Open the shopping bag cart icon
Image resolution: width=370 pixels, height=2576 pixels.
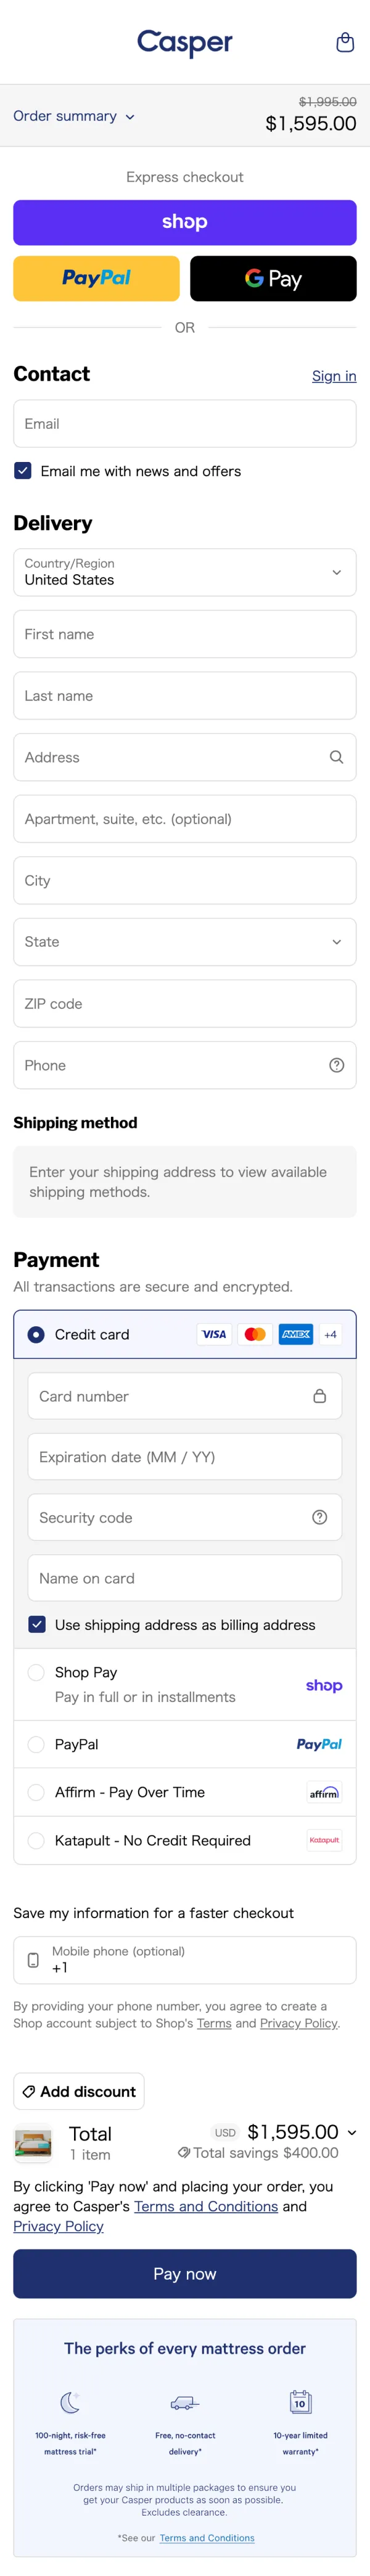click(x=345, y=42)
